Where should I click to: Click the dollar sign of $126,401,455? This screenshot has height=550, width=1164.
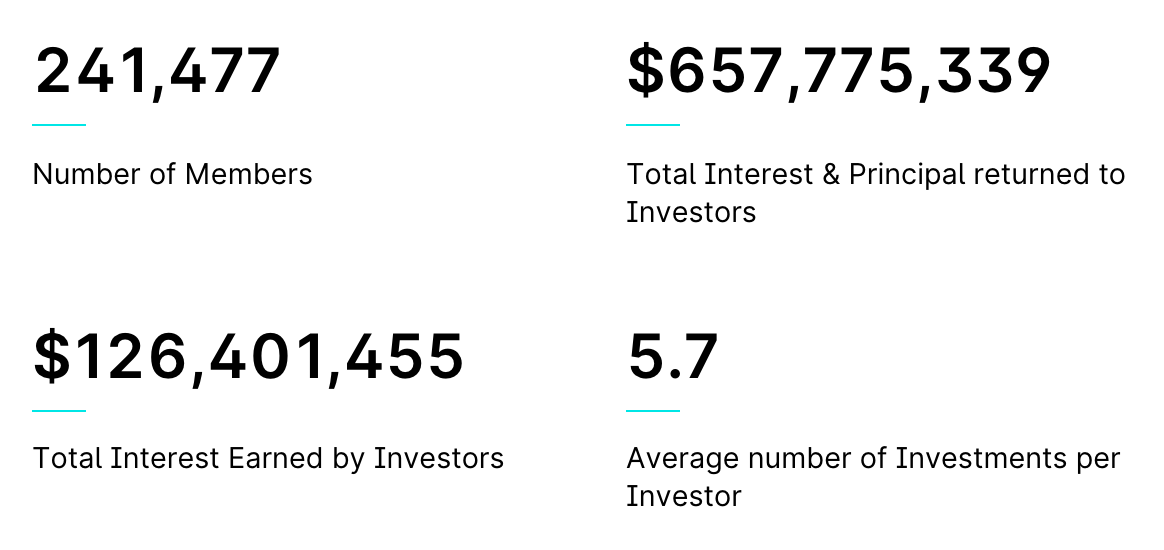(51, 357)
